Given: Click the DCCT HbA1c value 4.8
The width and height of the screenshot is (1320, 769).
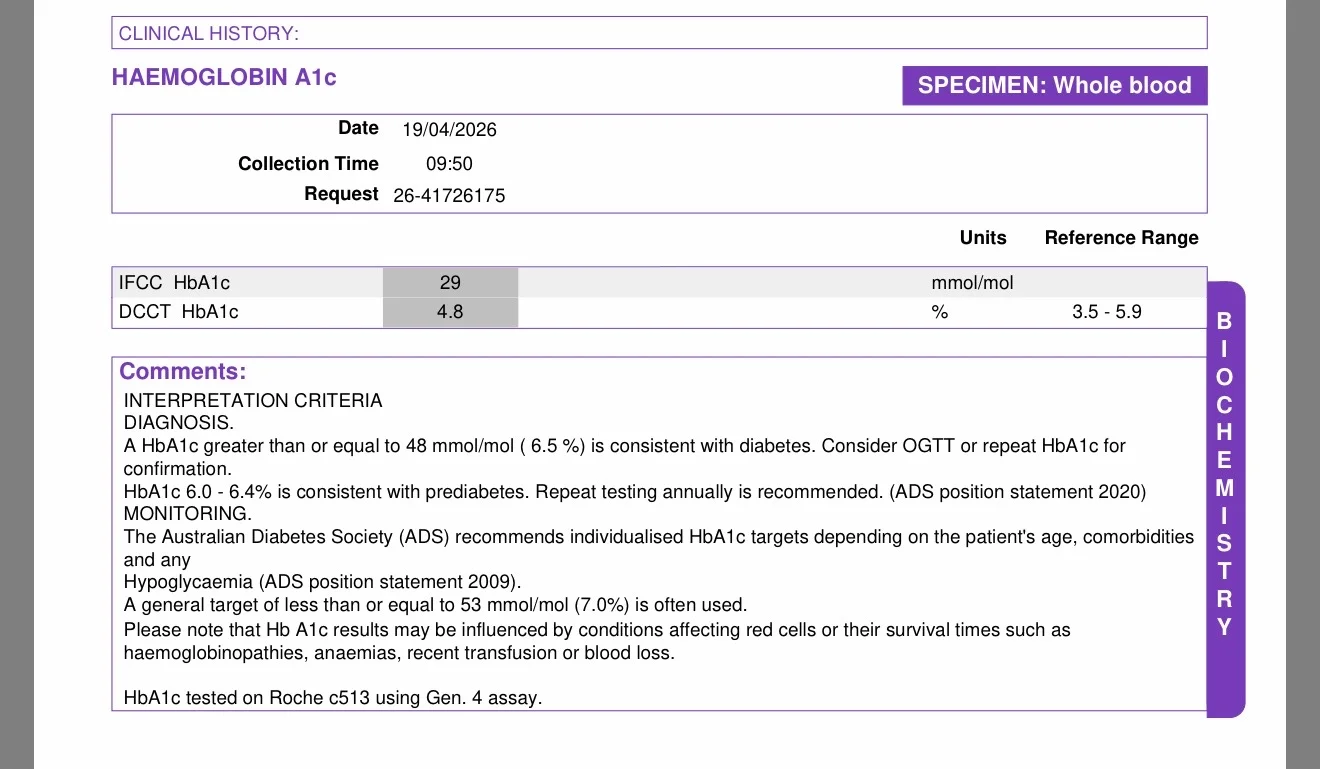Looking at the screenshot, I should (450, 312).
